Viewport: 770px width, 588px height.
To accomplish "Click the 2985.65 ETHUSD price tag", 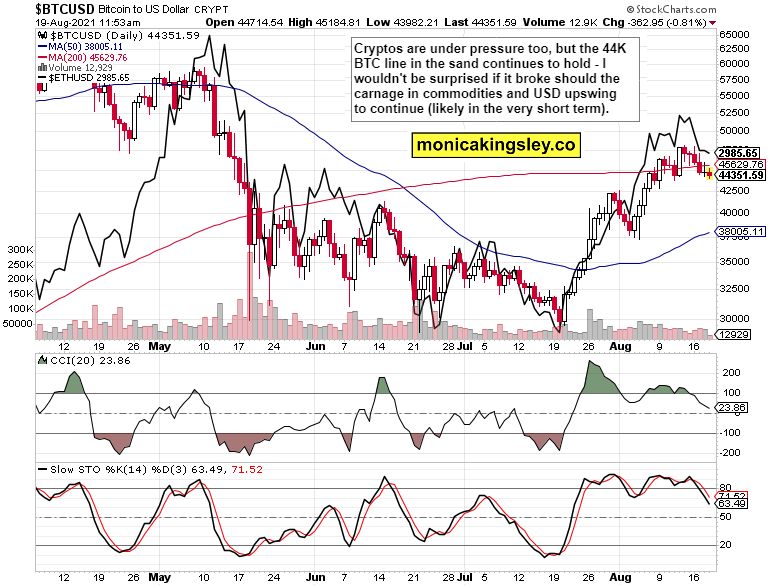I will tap(741, 152).
